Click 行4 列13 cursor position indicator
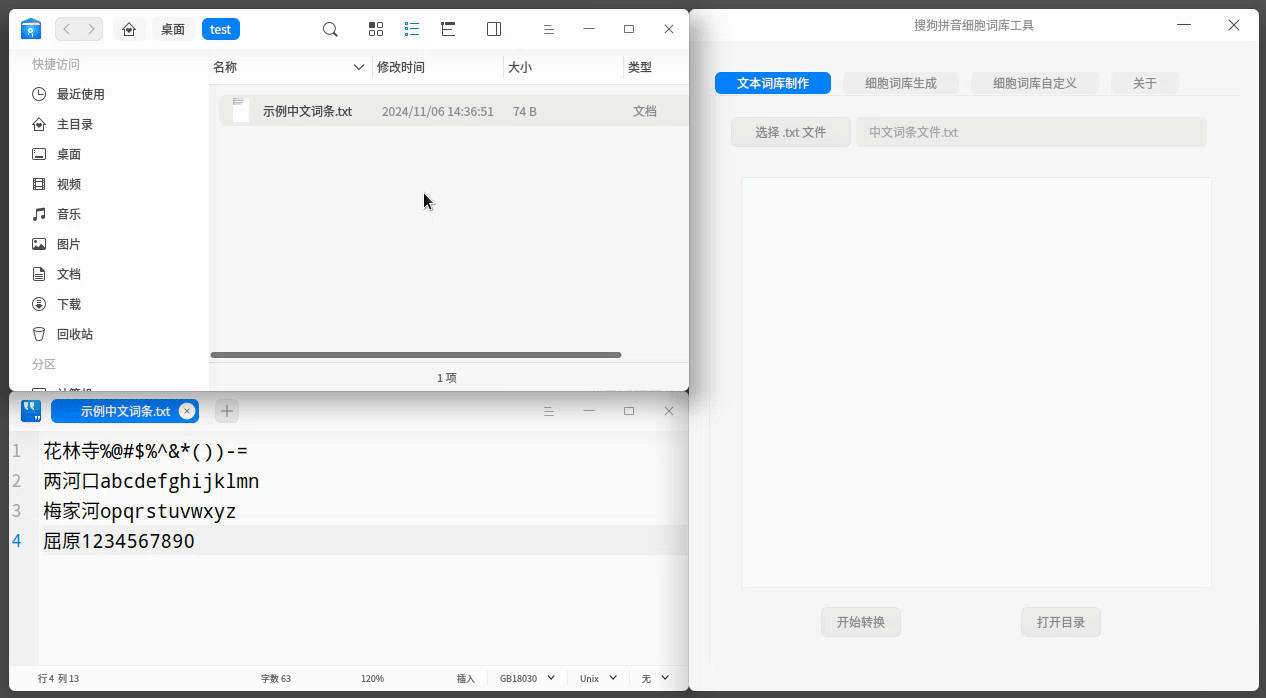 (x=58, y=678)
